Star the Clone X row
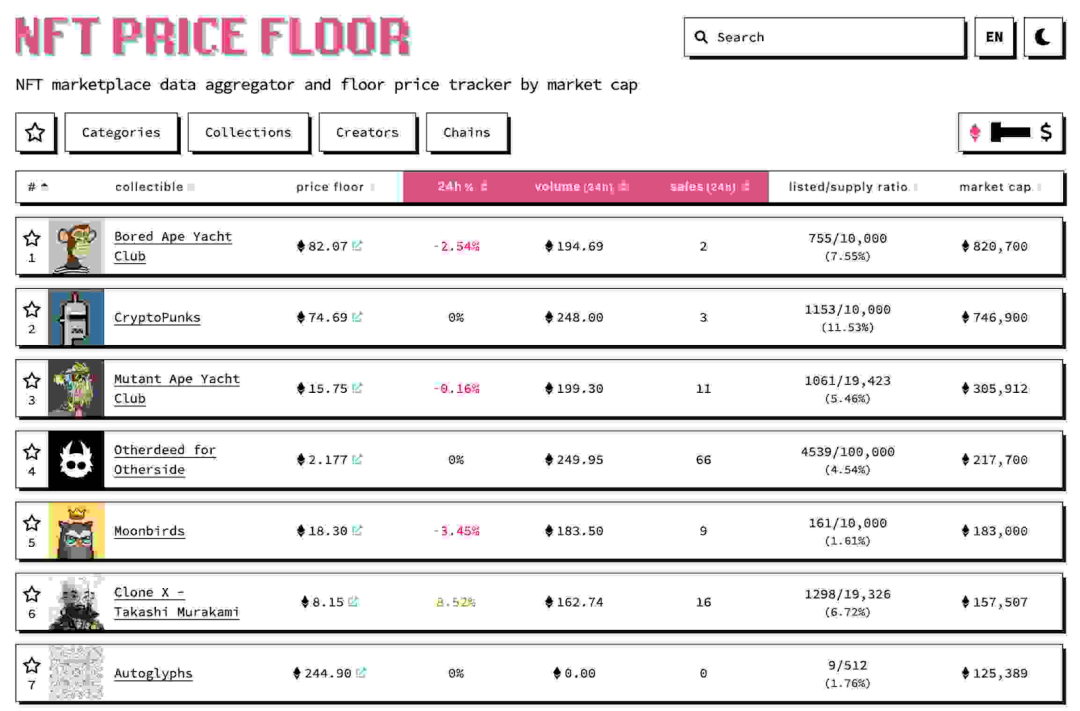The height and width of the screenshot is (711, 1080). click(x=32, y=594)
